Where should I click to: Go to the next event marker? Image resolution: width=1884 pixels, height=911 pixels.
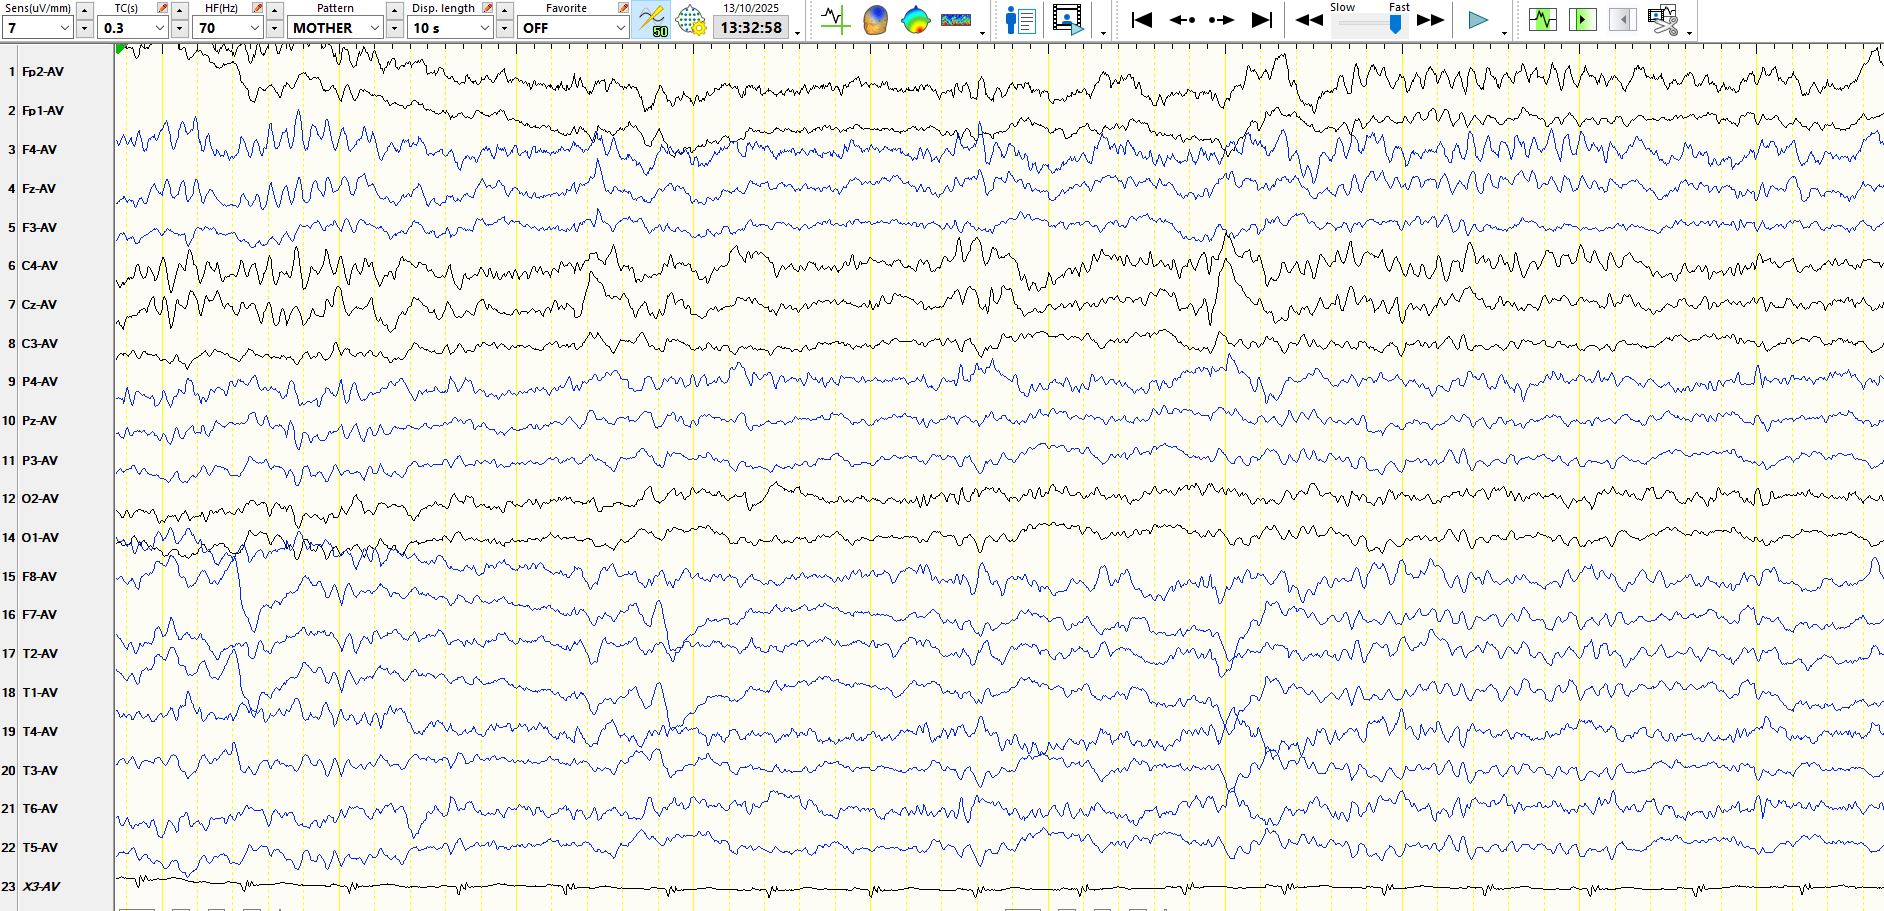1222,20
